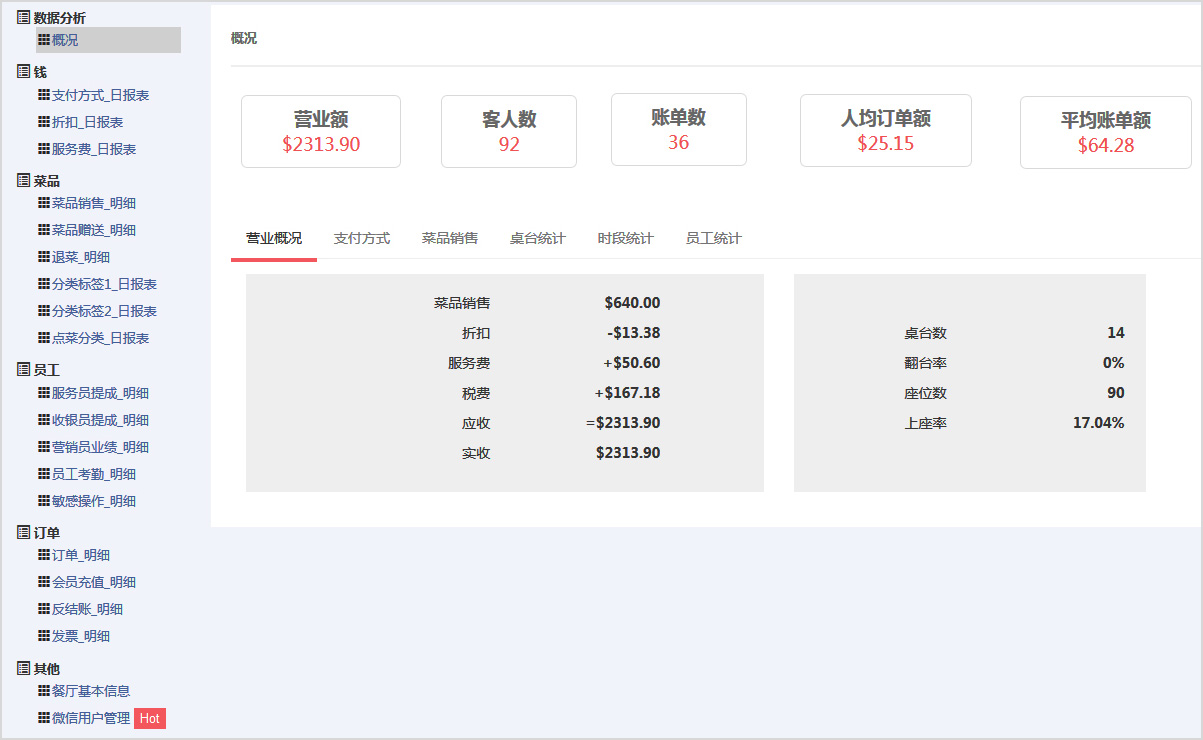Click the grid icon next to 概况
Viewport: 1203px width, 740px height.
[x=44, y=40]
